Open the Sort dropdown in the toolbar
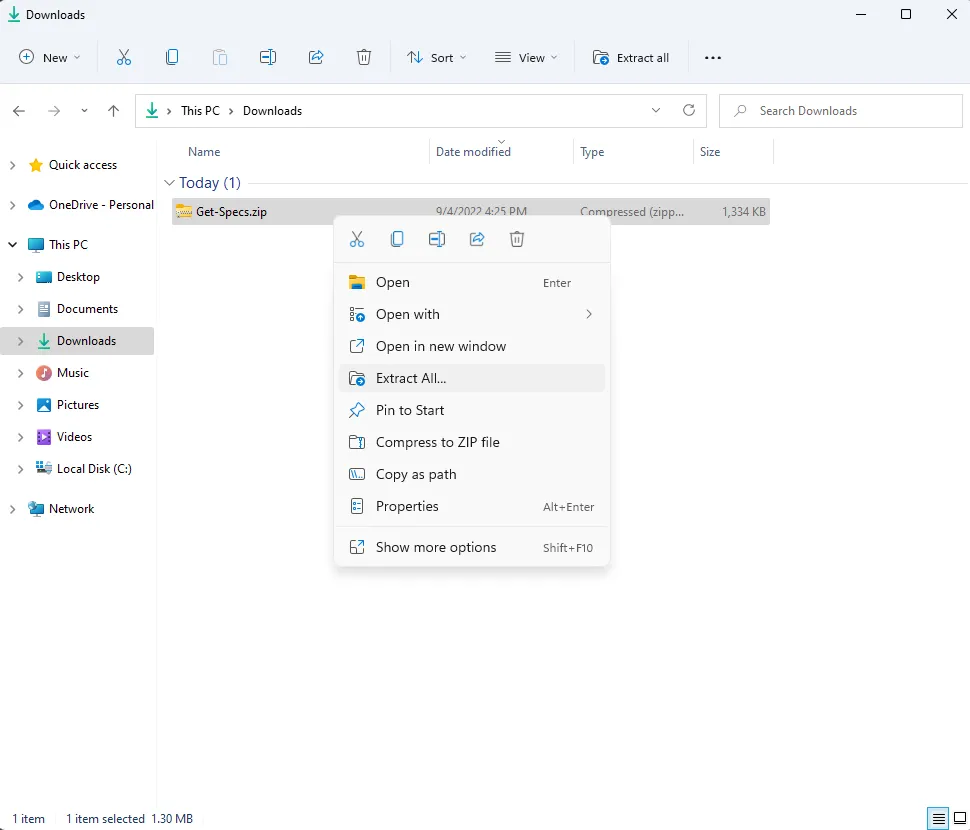Image resolution: width=970 pixels, height=830 pixels. tap(437, 58)
